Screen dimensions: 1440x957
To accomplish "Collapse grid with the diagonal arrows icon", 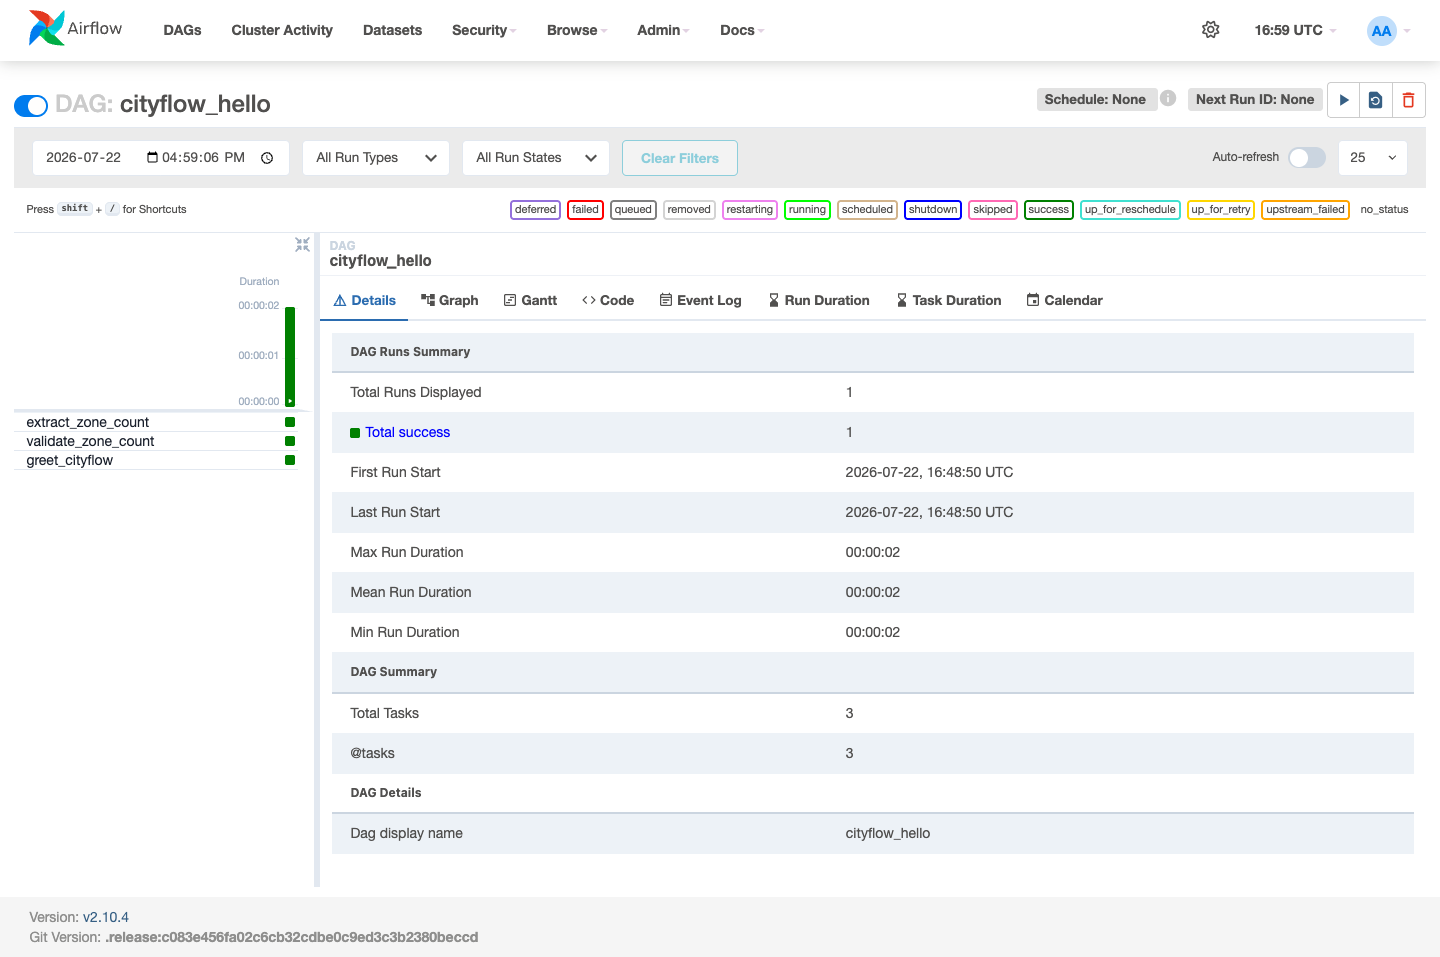I will click(x=302, y=245).
